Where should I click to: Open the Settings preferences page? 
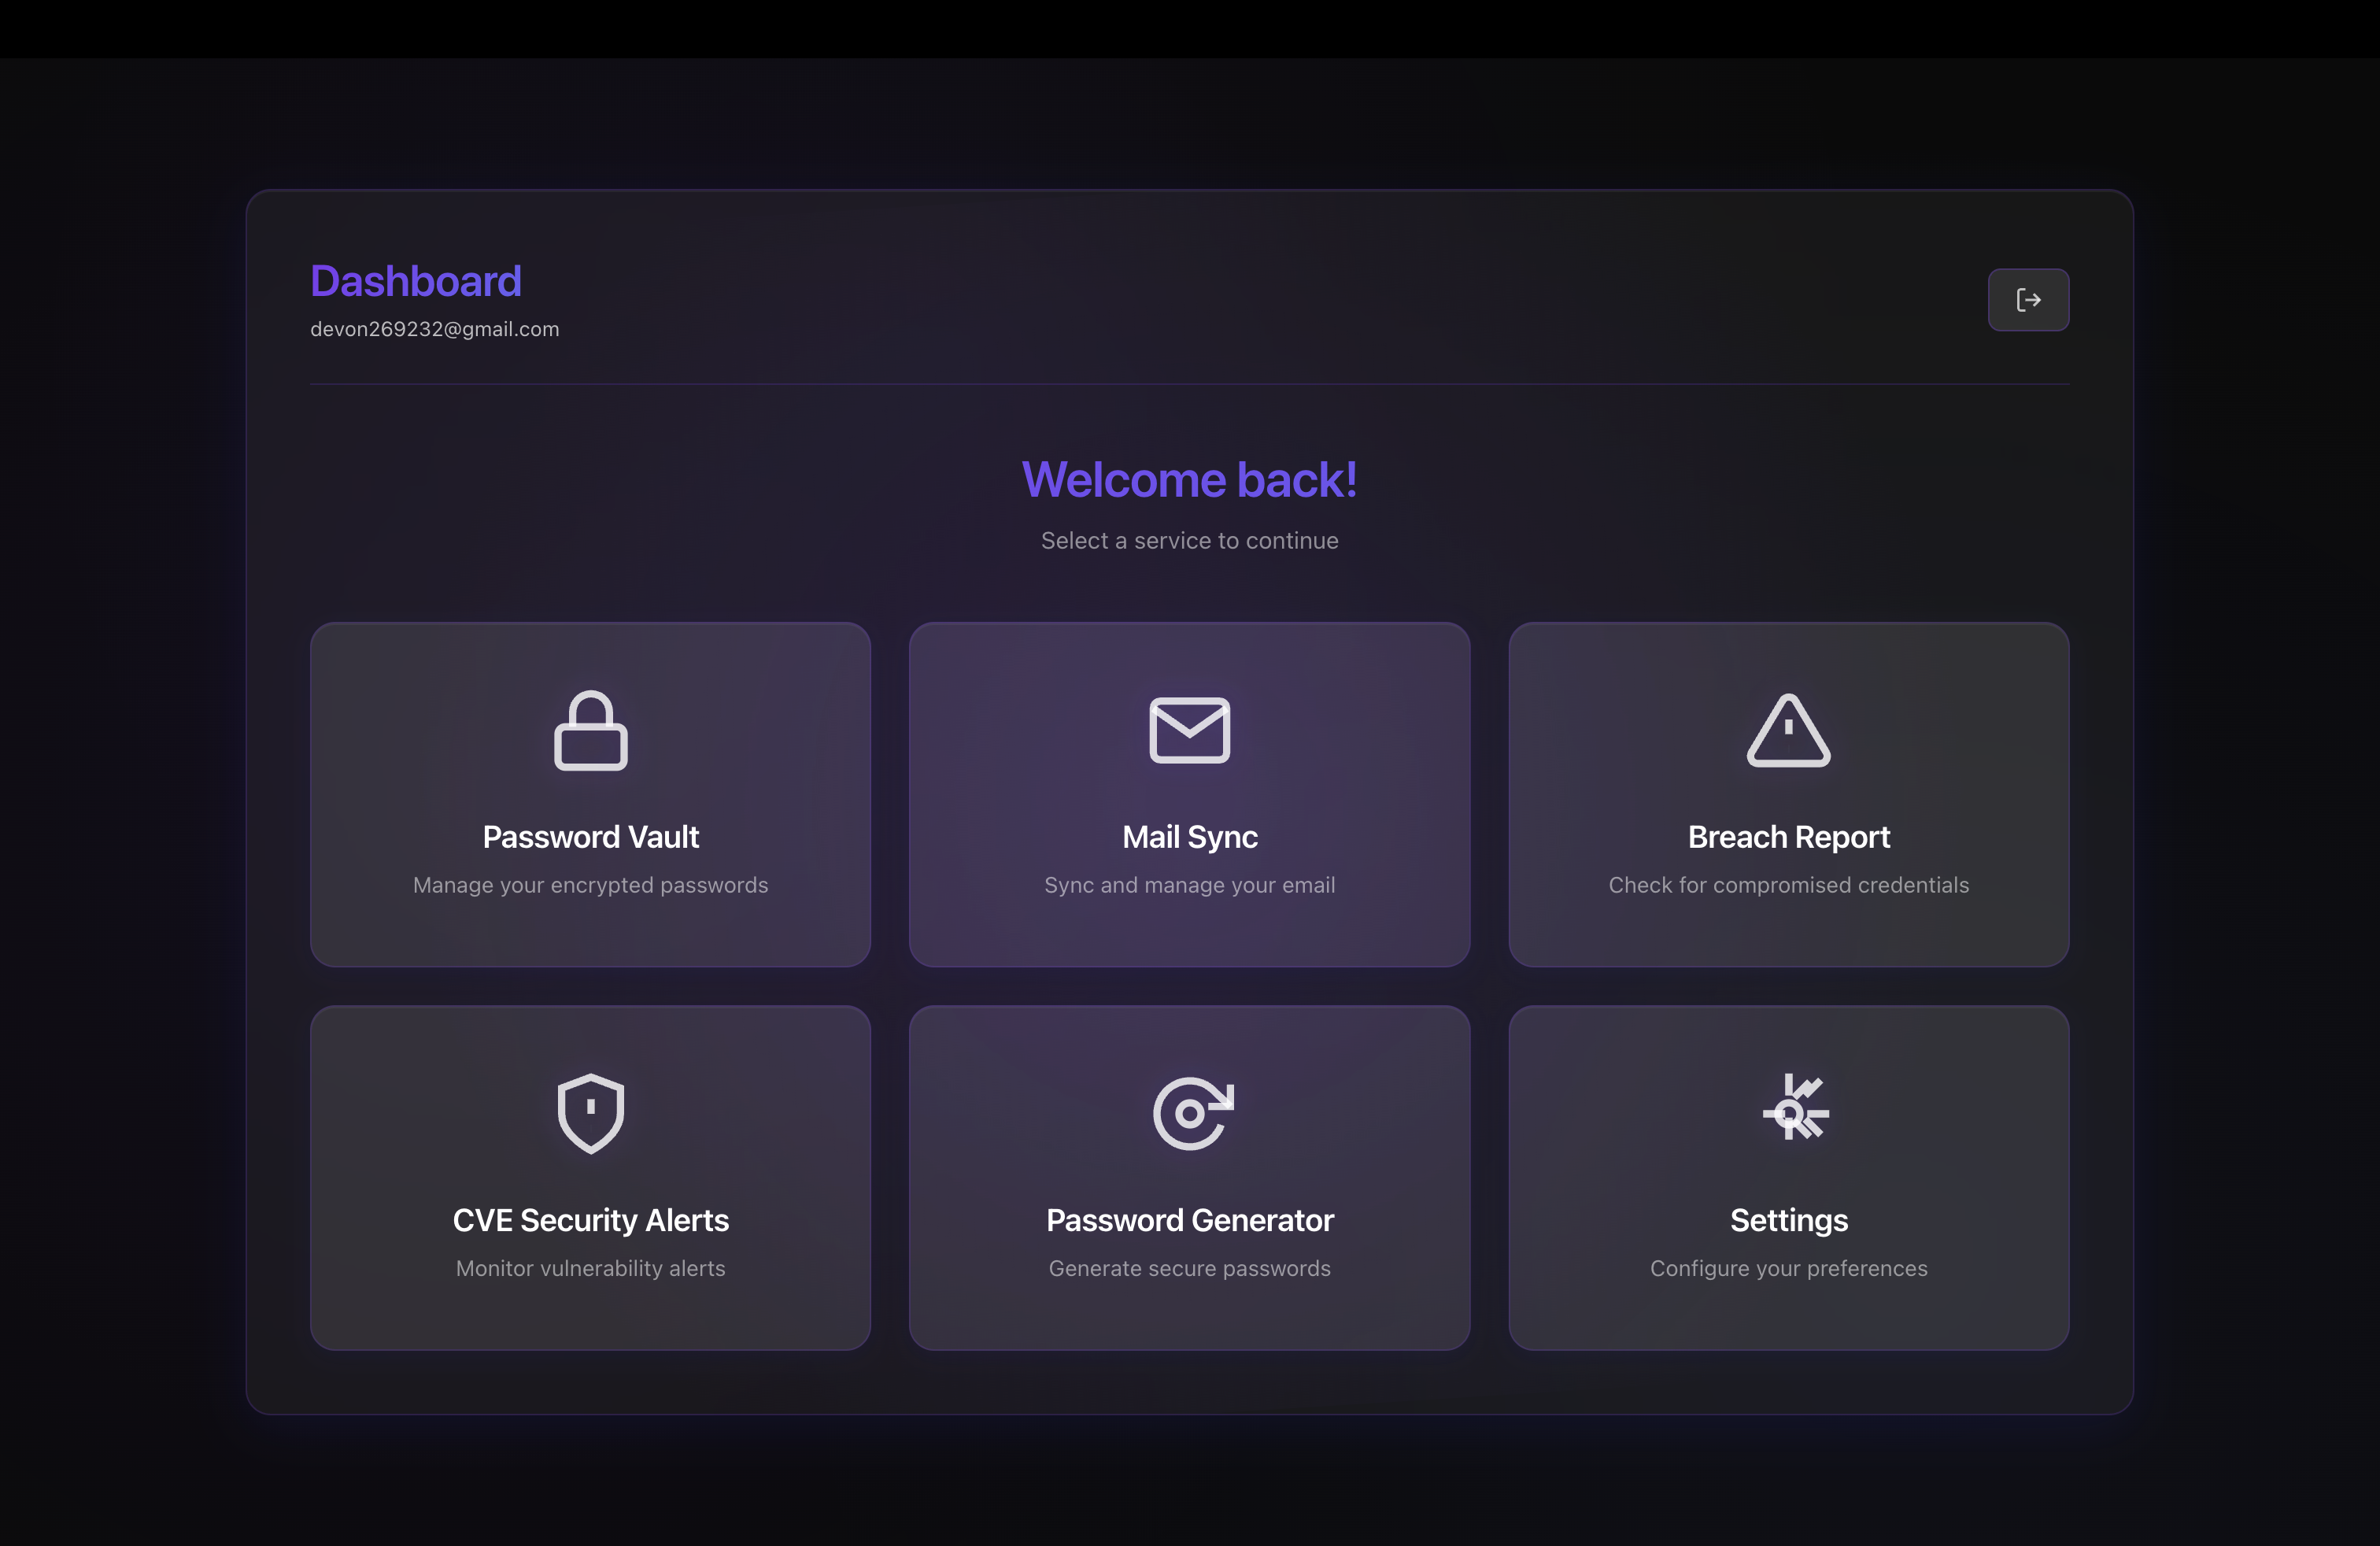click(1787, 1177)
